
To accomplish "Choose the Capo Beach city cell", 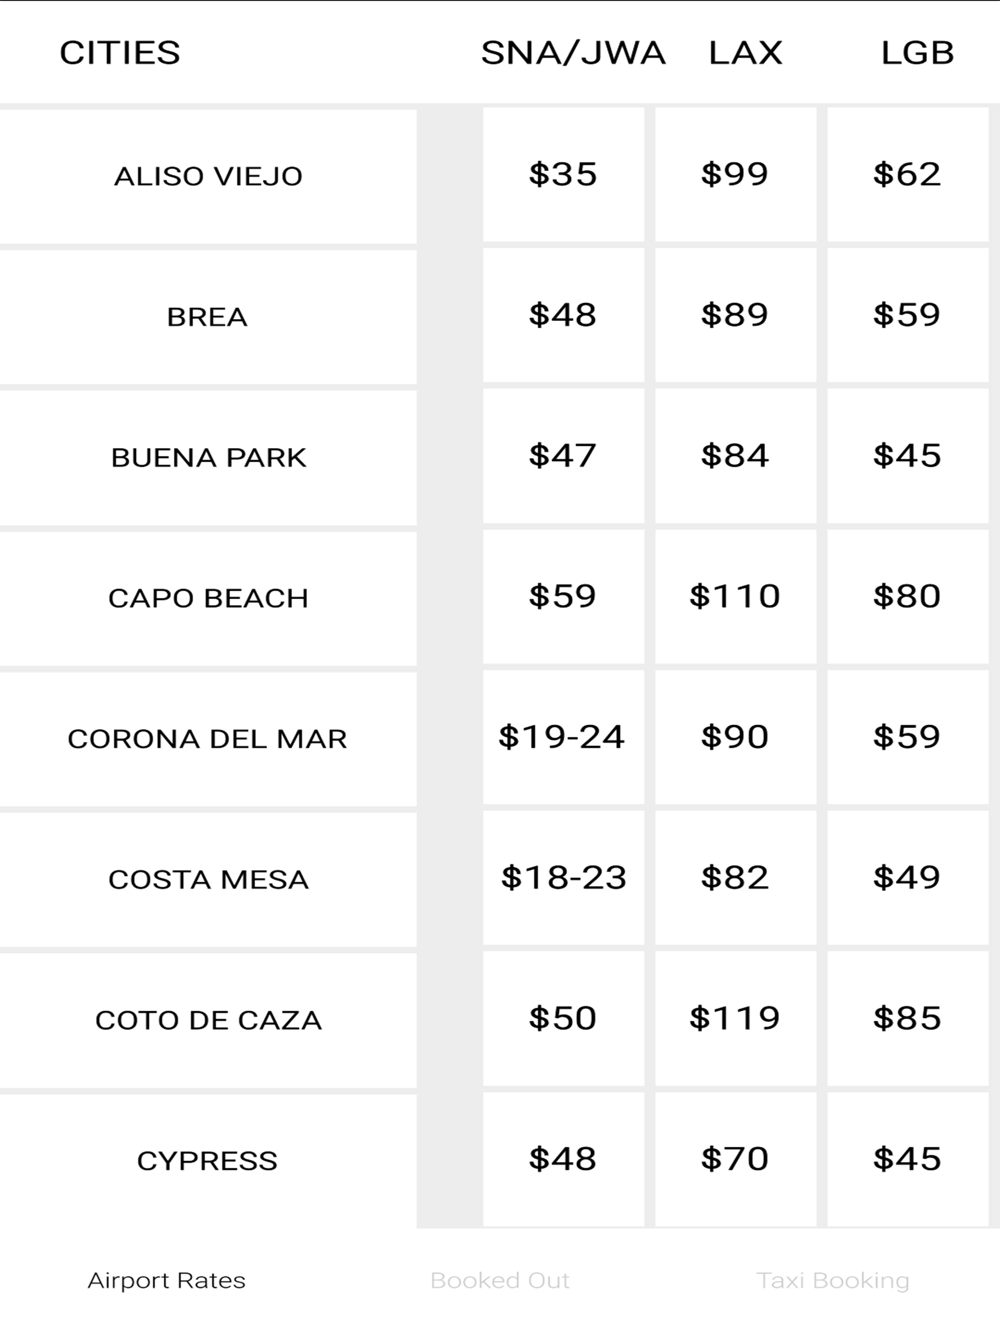I will tap(208, 598).
